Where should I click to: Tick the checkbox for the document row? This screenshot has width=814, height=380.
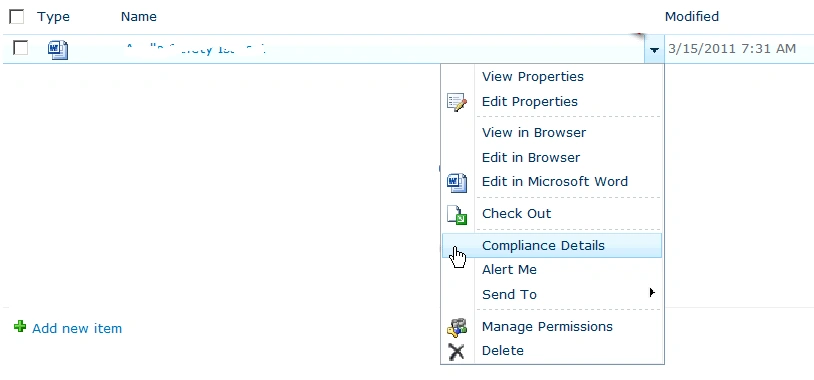click(21, 48)
